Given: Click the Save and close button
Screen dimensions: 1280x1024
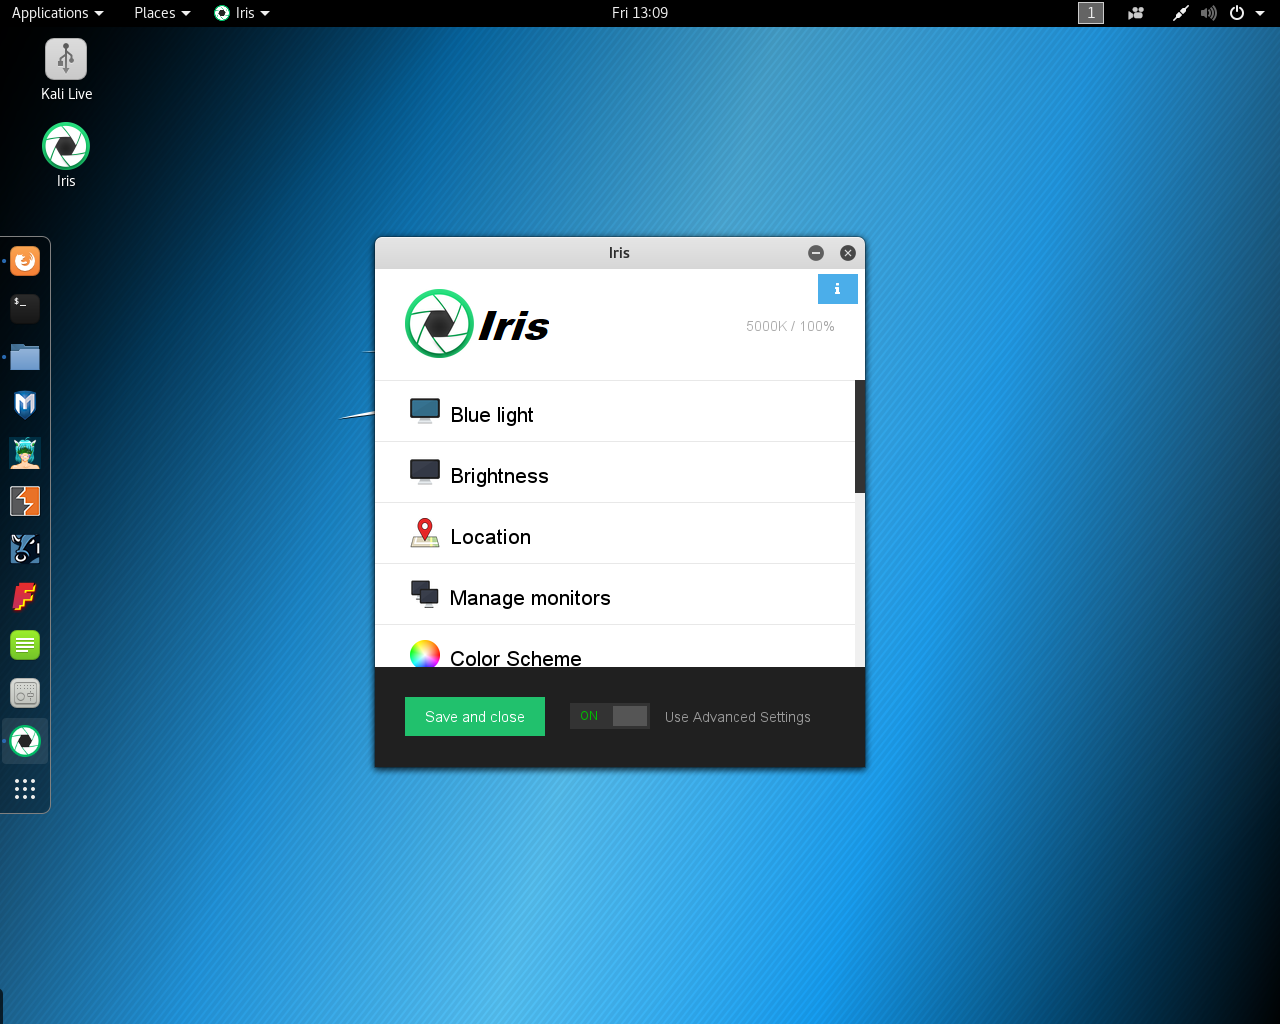Looking at the screenshot, I should coord(475,717).
